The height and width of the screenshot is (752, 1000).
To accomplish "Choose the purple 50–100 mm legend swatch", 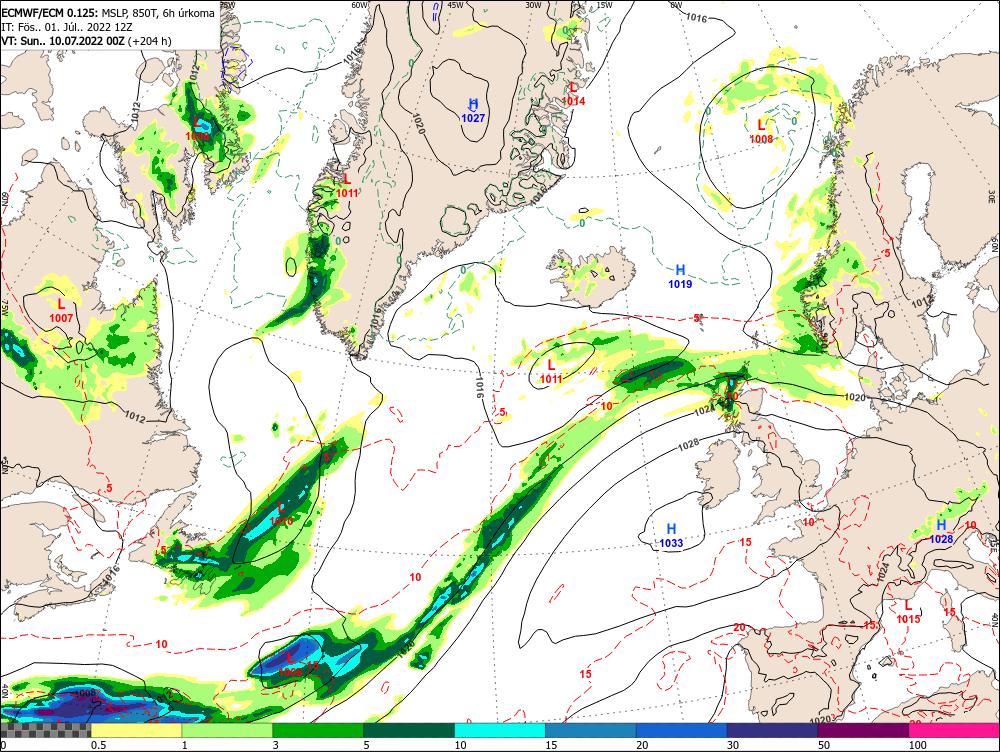I will click(x=864, y=730).
